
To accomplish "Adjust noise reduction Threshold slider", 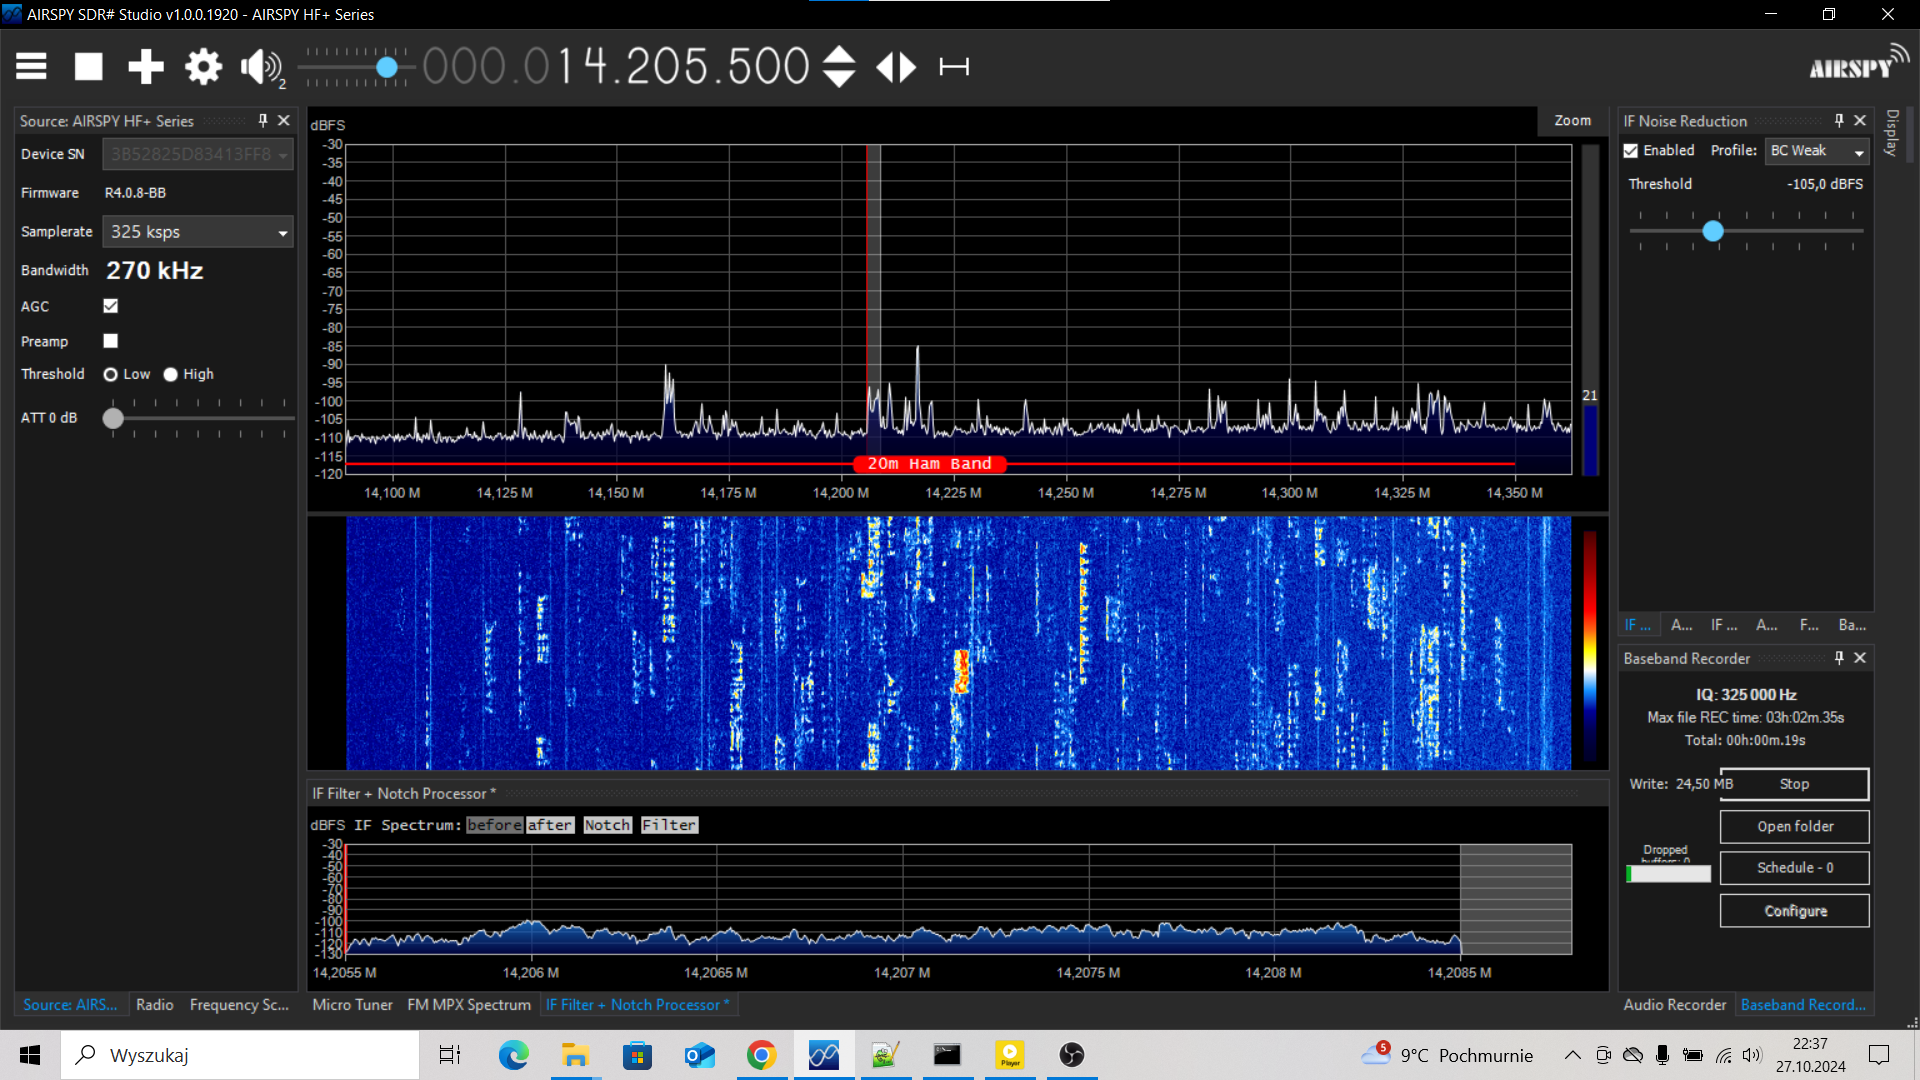I will 1713,231.
